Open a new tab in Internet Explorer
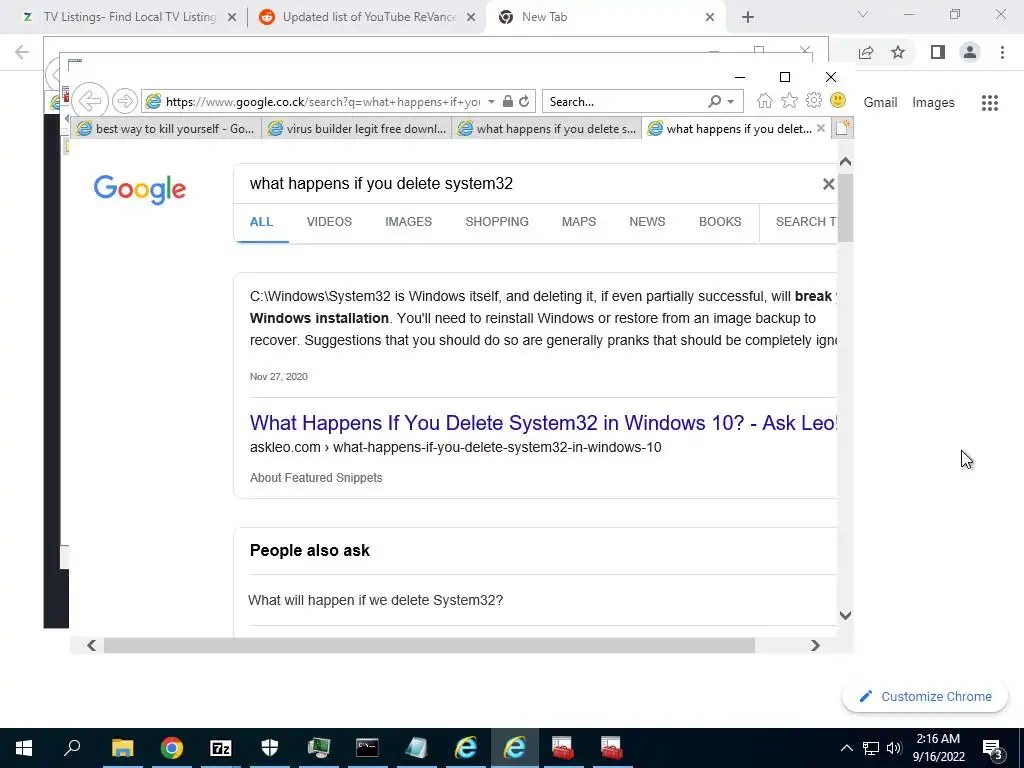 point(842,128)
